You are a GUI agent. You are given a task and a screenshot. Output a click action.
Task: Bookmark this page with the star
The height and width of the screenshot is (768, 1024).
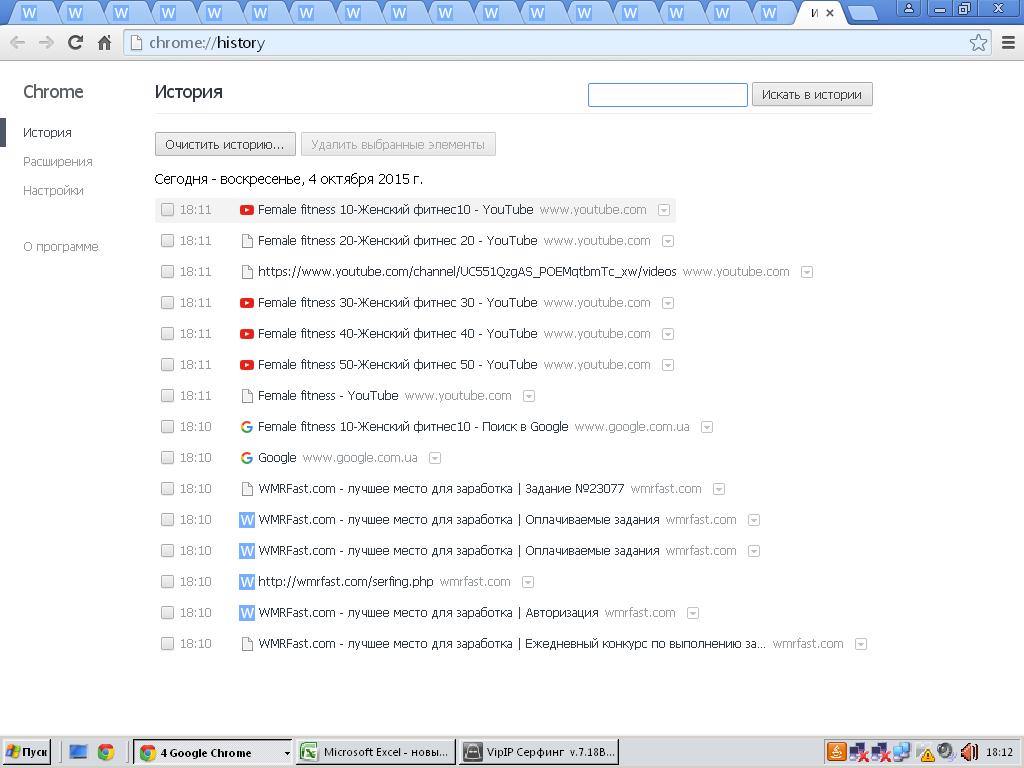tap(978, 43)
